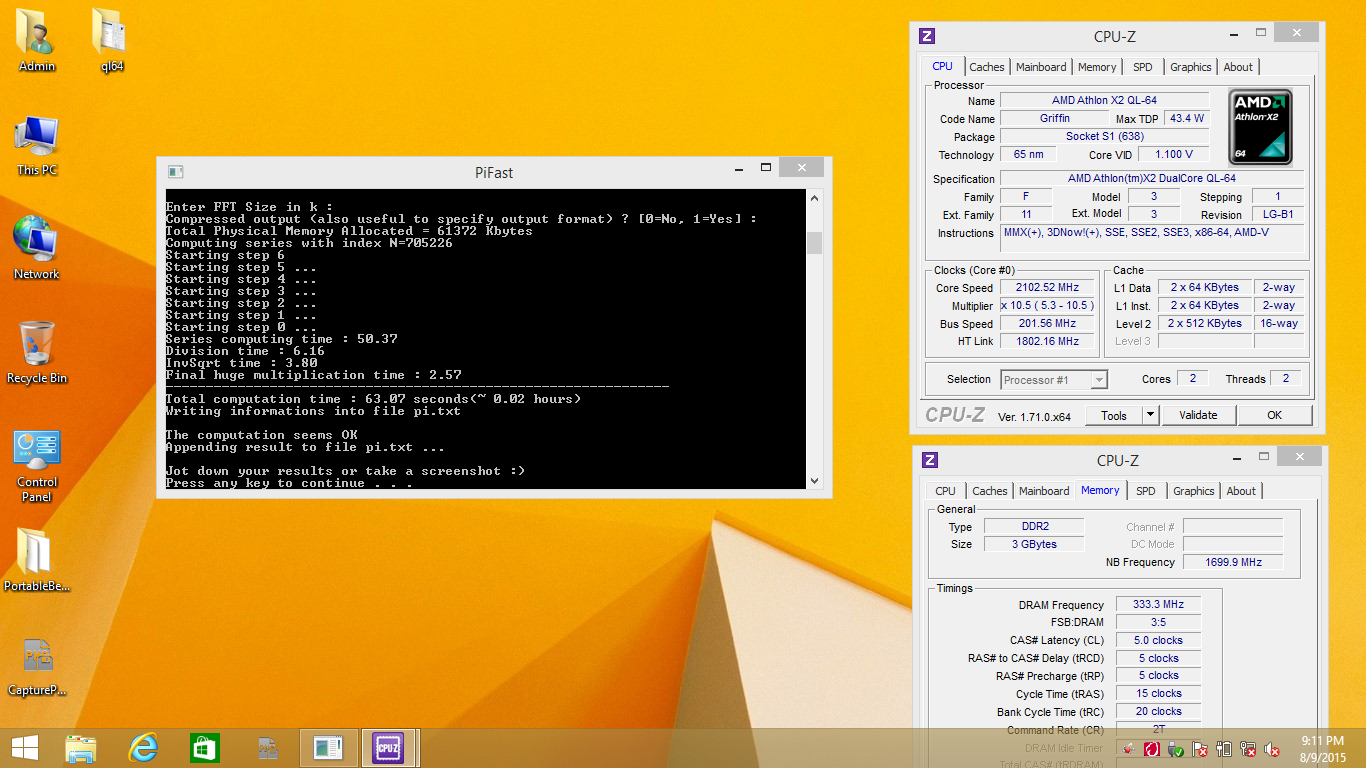Click the DRAM Frequency value 333.3 MHz
1366x768 pixels.
pos(1157,605)
